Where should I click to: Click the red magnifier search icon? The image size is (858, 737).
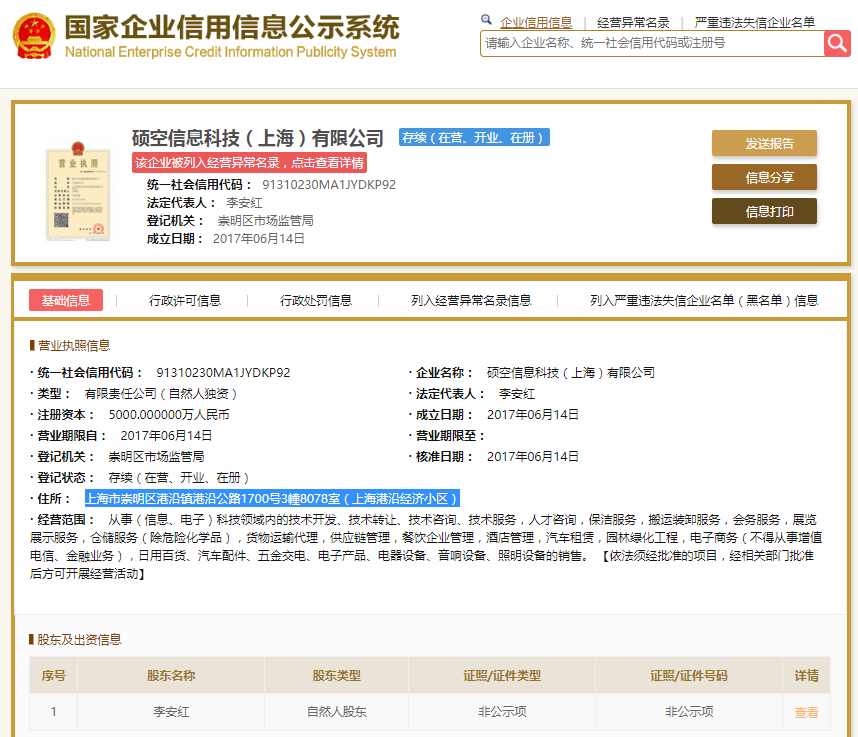click(837, 43)
